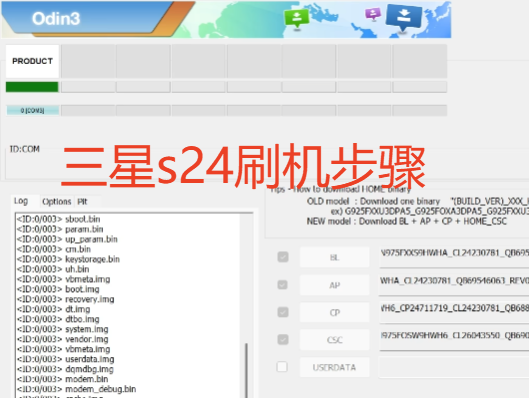Screen dimensions: 529x398
Task: Toggle the CSC checkbox
Action: 283,339
